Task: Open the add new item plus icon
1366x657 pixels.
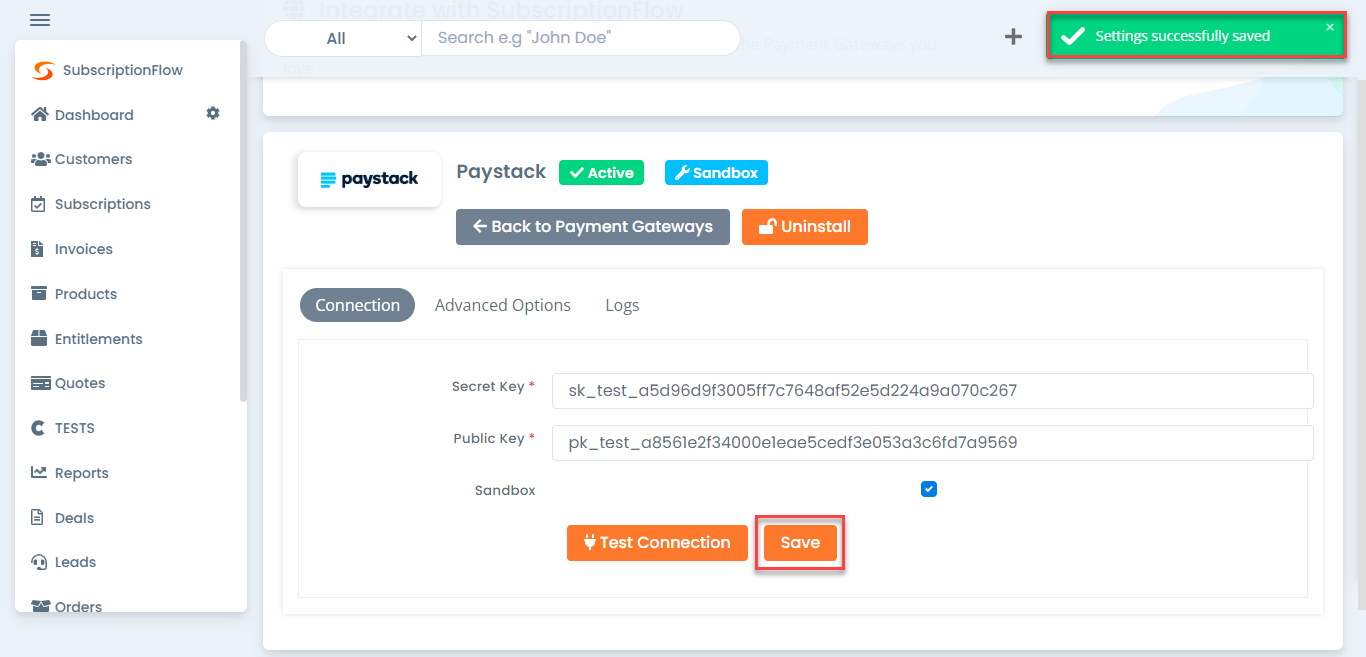Action: click(1013, 35)
